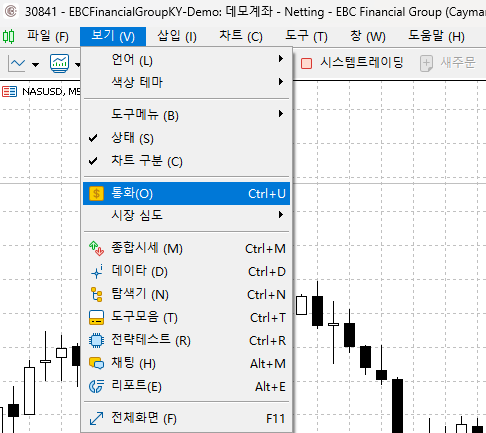Viewport: 486px width, 433px height.
Task: Click the 새주문 button label
Action: pyautogui.click(x=458, y=63)
